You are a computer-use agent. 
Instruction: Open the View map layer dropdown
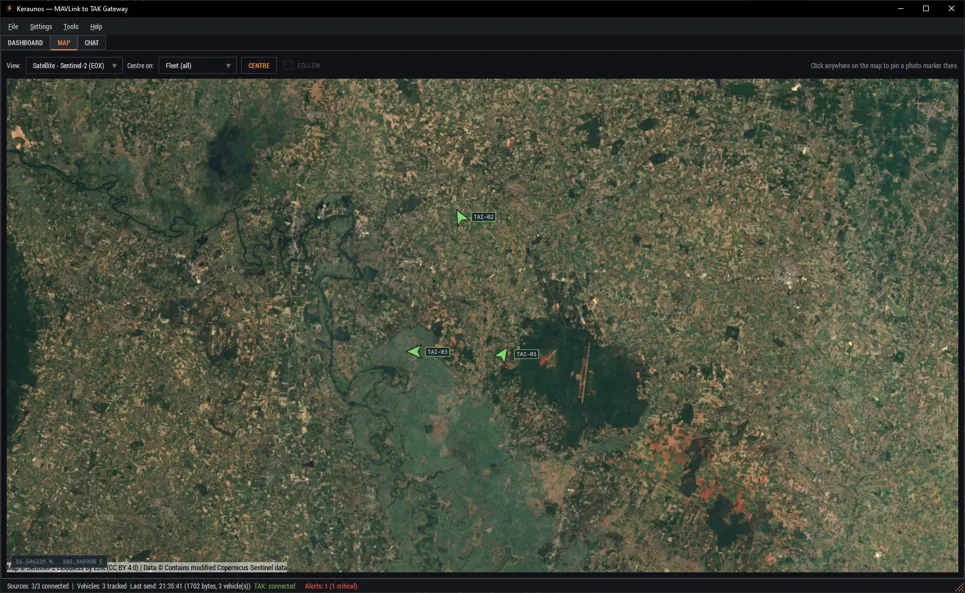74,65
